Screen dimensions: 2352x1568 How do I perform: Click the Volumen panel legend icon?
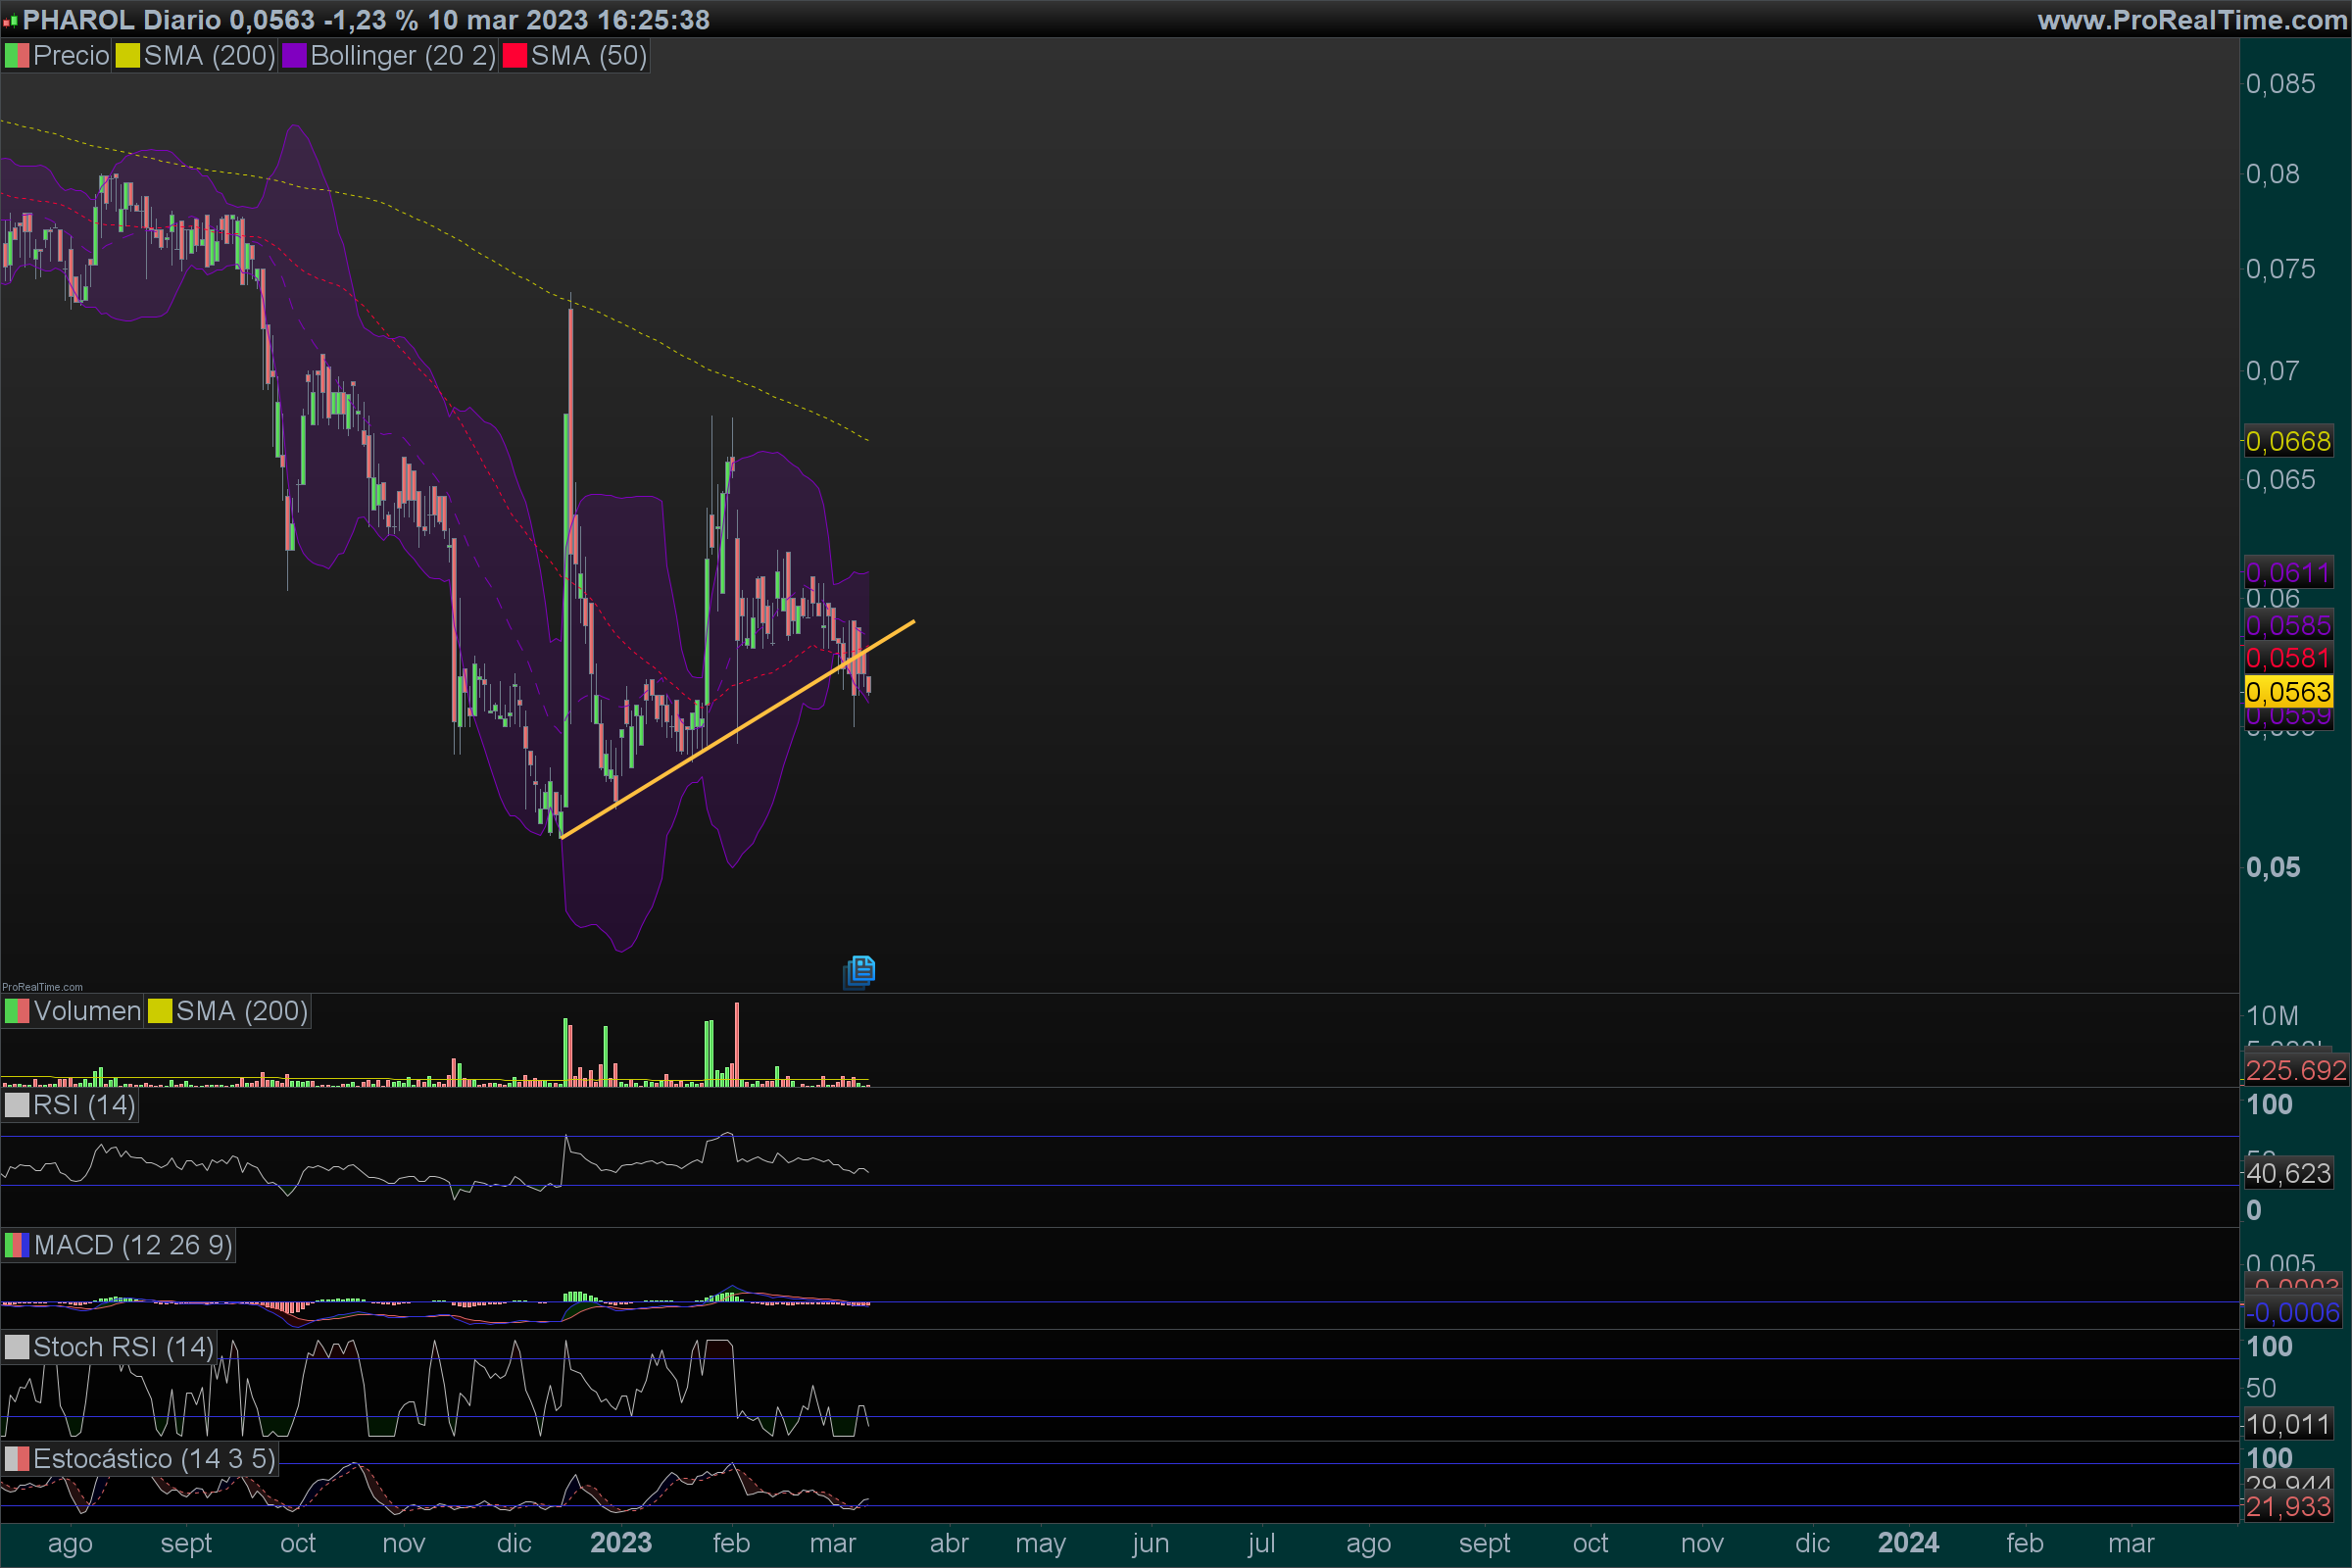[x=17, y=1011]
